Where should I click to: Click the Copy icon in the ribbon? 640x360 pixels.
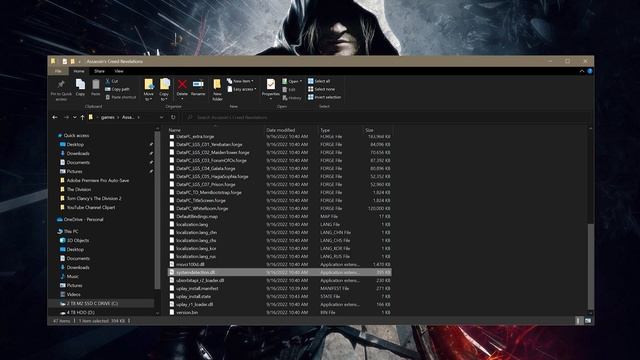80,84
